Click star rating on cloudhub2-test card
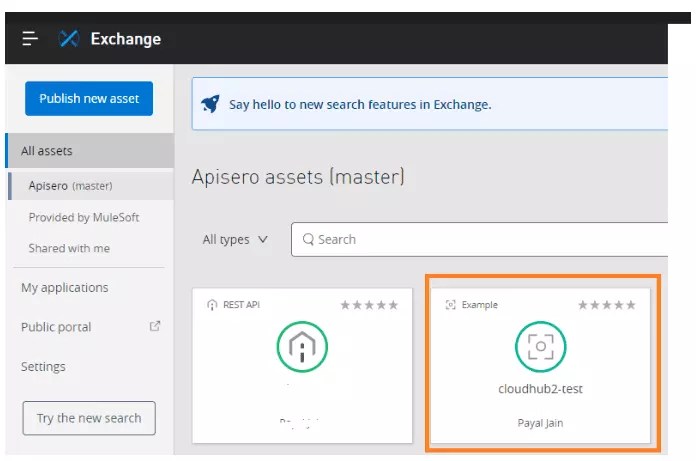 click(x=607, y=305)
